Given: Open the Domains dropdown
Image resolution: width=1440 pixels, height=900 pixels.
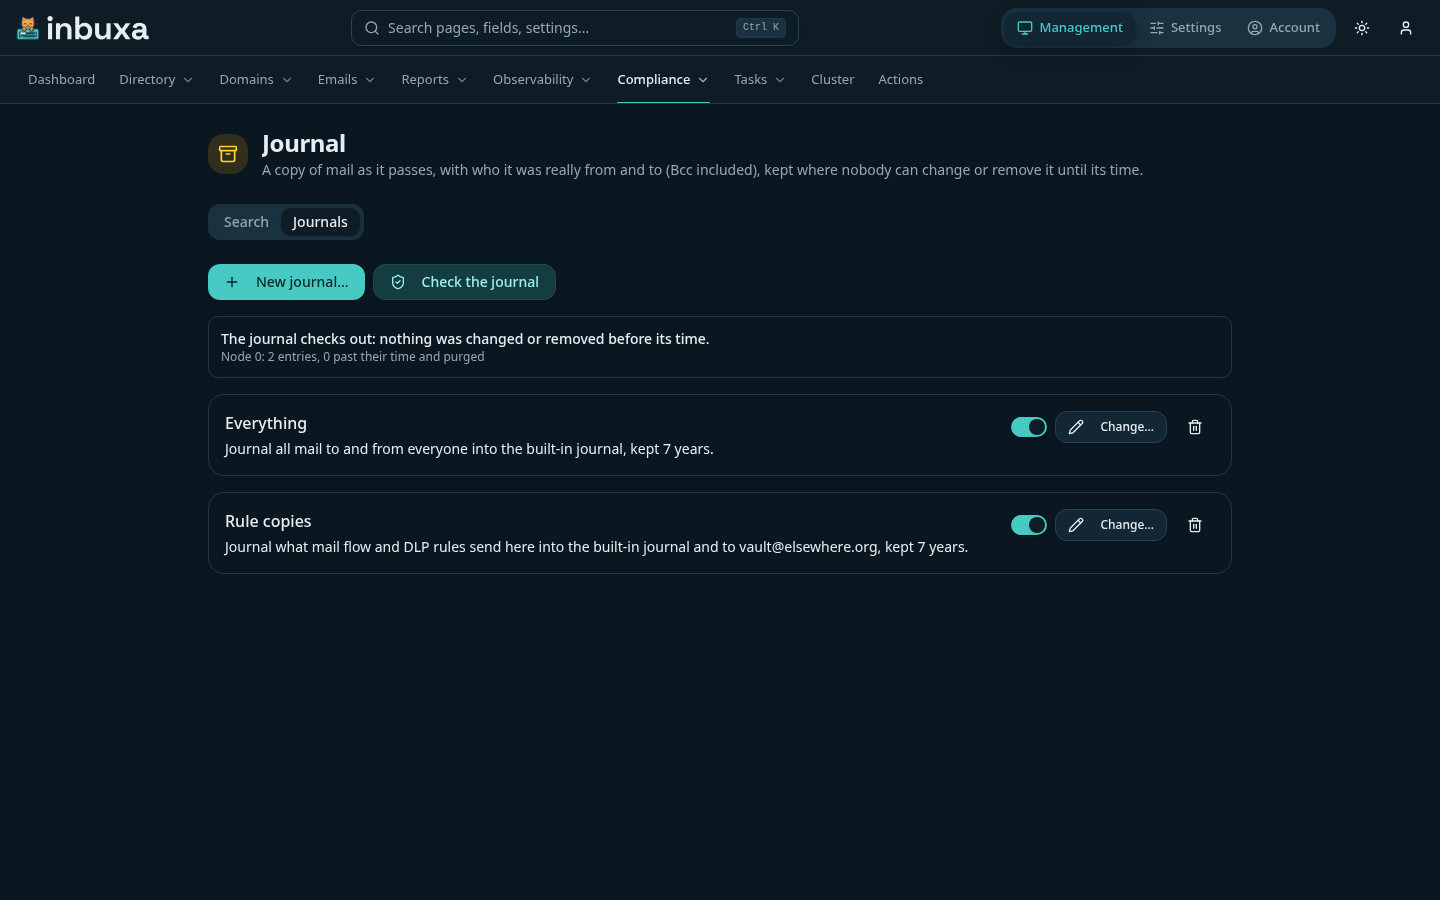Looking at the screenshot, I should [256, 80].
